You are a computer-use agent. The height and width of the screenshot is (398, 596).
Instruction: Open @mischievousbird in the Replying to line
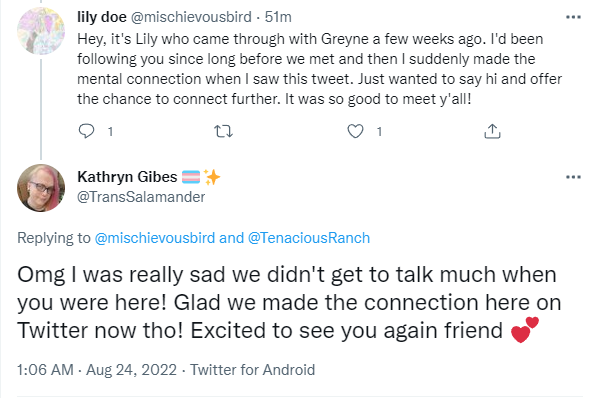tap(155, 238)
